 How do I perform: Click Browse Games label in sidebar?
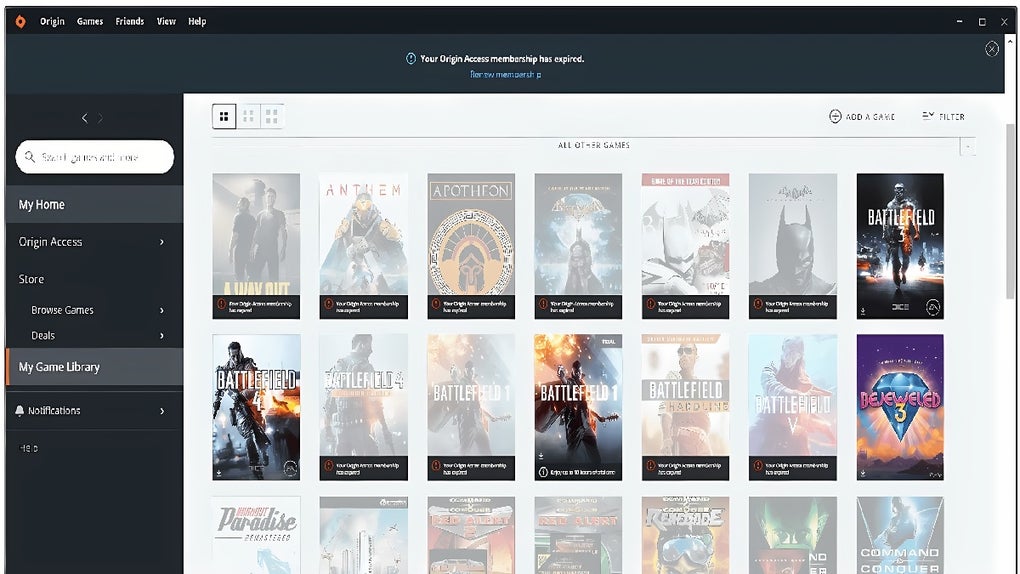point(62,310)
